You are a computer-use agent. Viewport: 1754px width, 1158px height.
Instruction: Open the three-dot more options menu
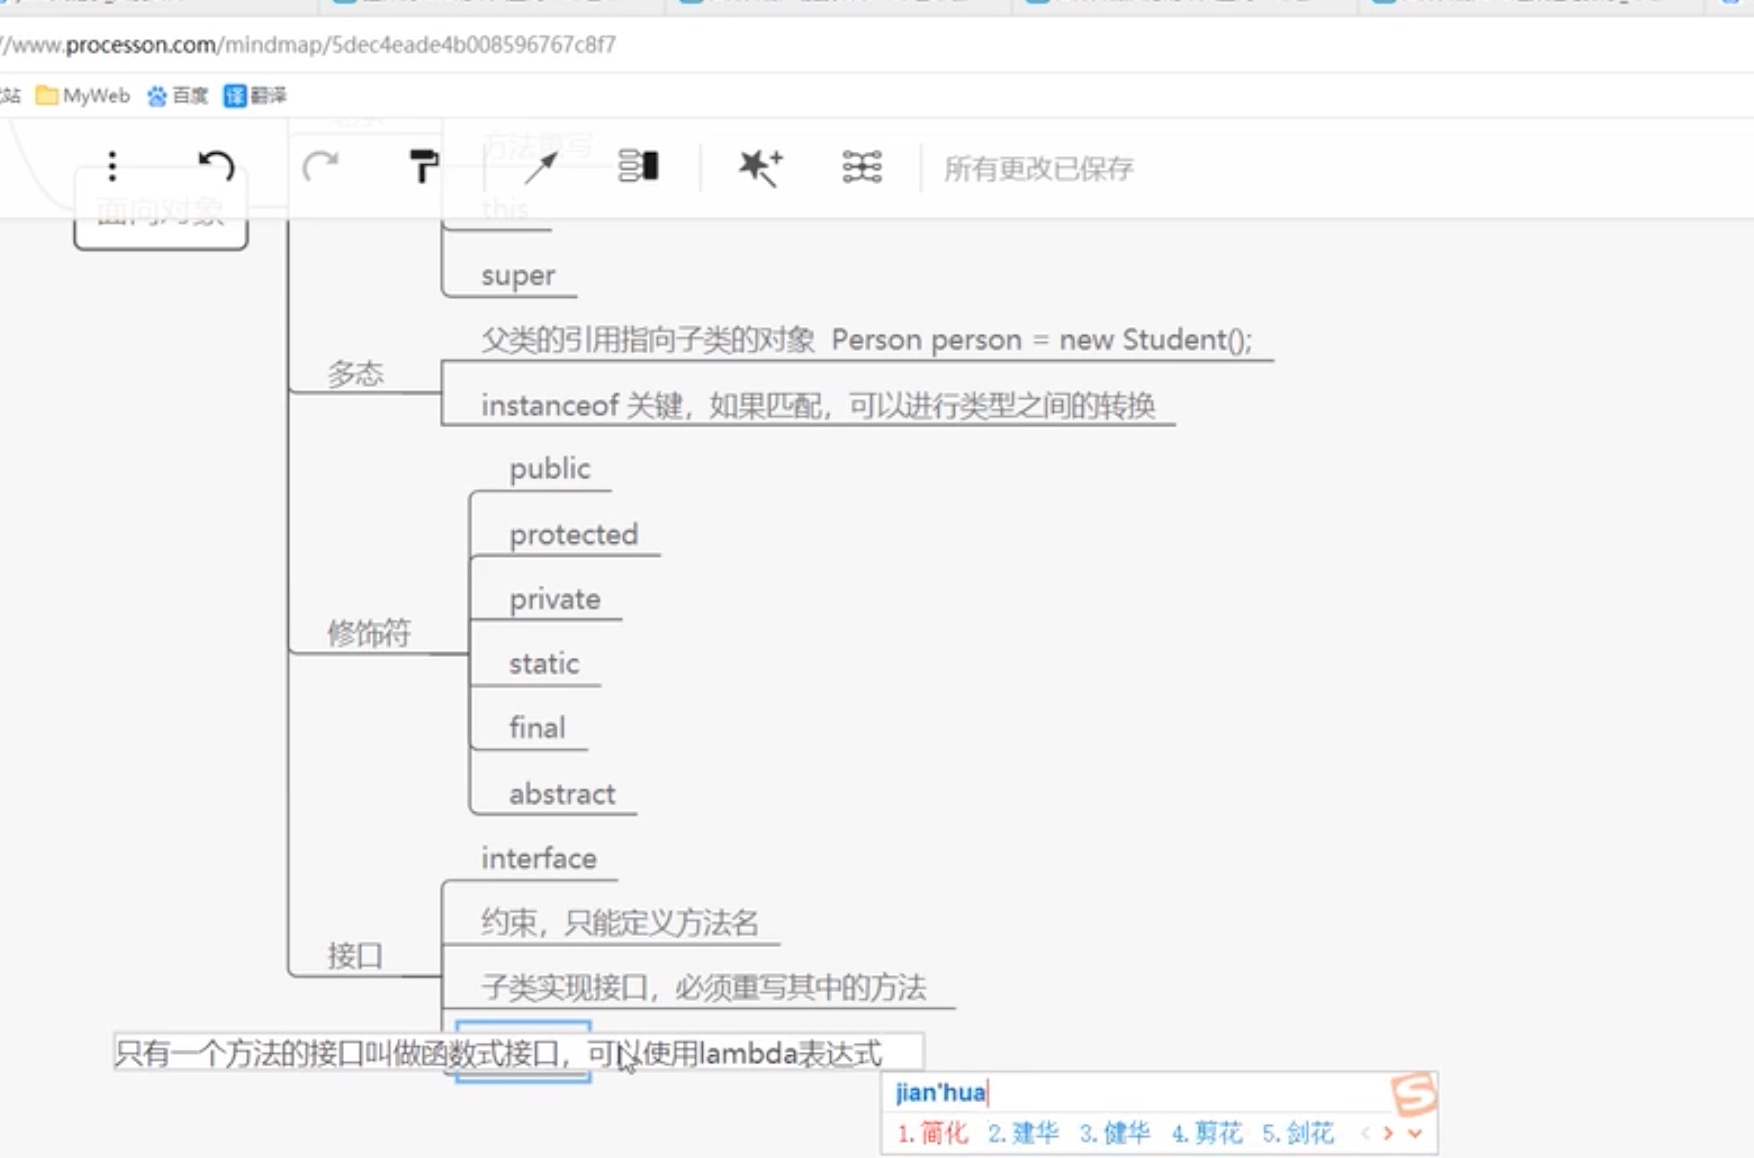coord(112,166)
